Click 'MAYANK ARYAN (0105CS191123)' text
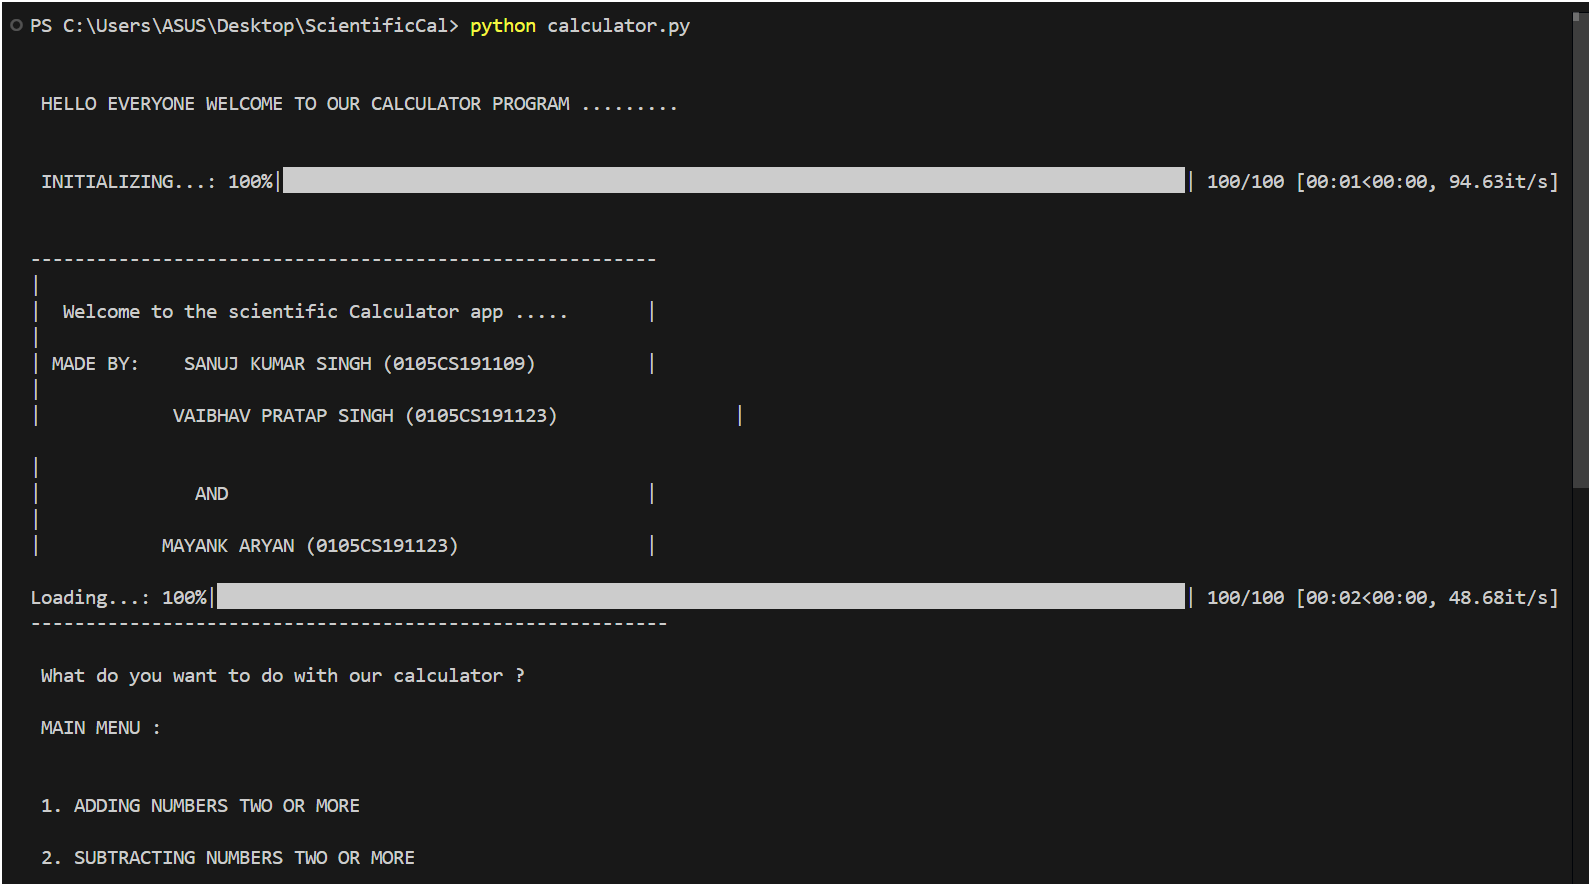The width and height of the screenshot is (1591, 886). click(310, 546)
